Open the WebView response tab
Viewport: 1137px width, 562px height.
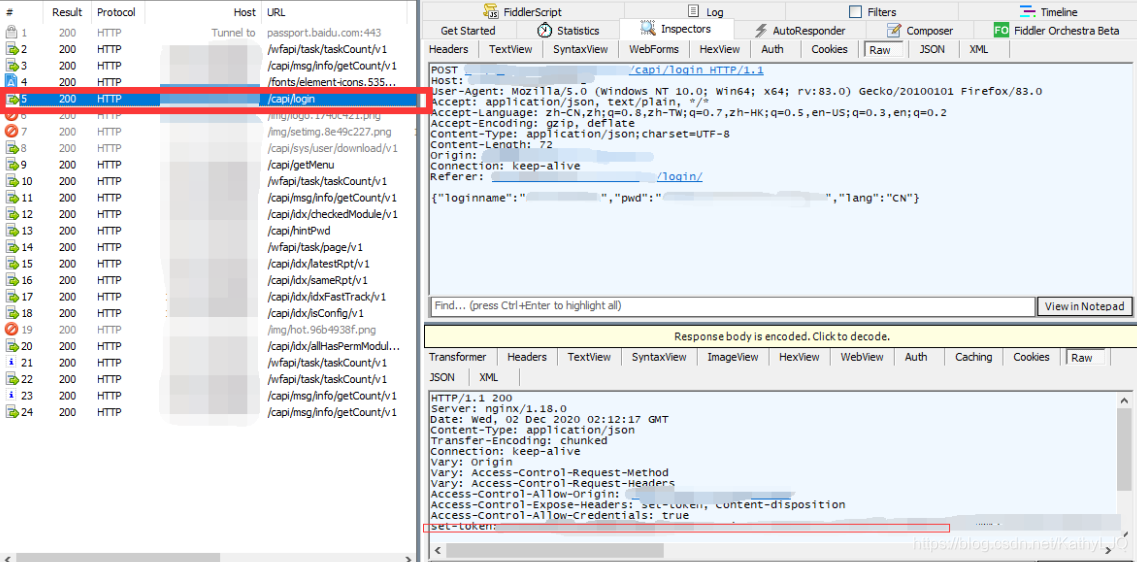point(861,357)
